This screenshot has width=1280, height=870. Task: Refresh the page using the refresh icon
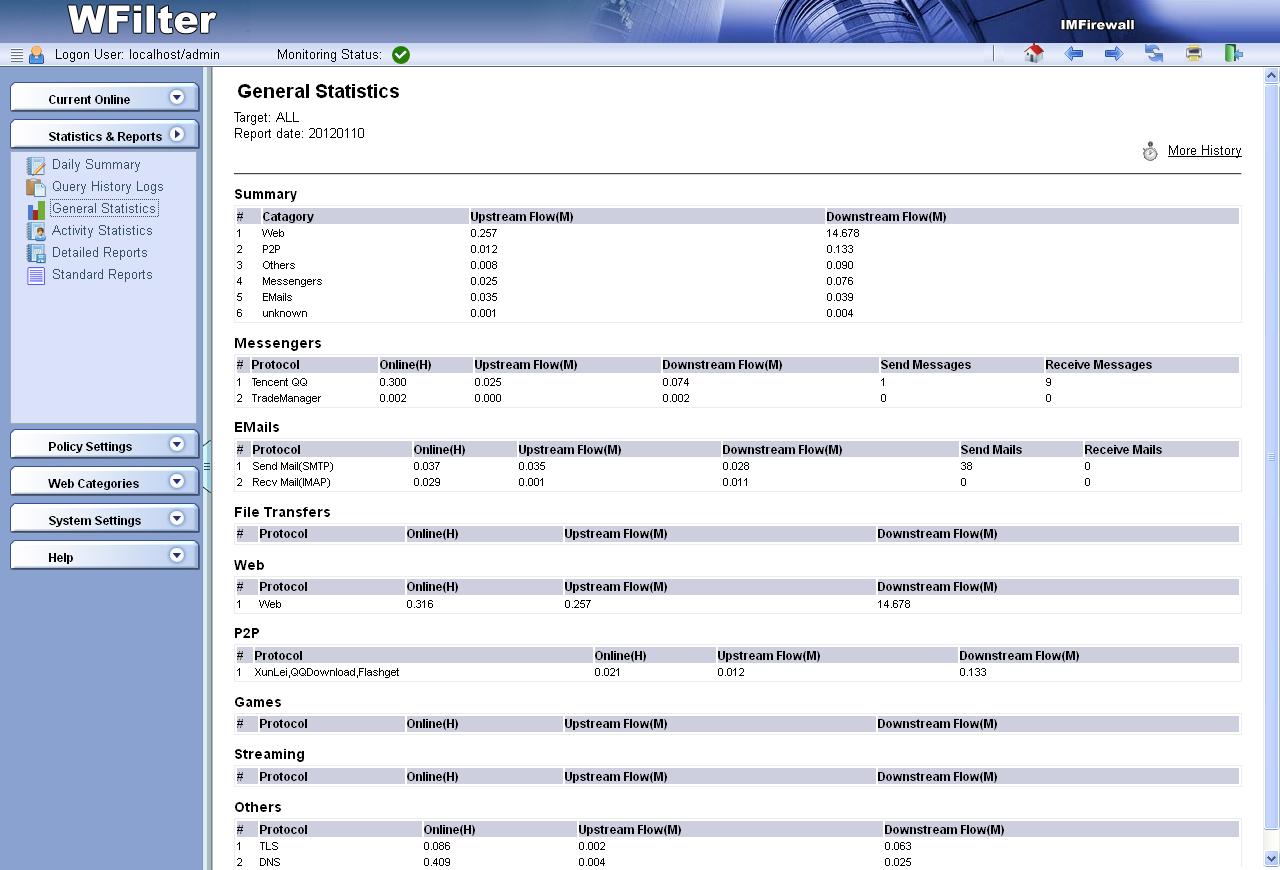tap(1154, 54)
